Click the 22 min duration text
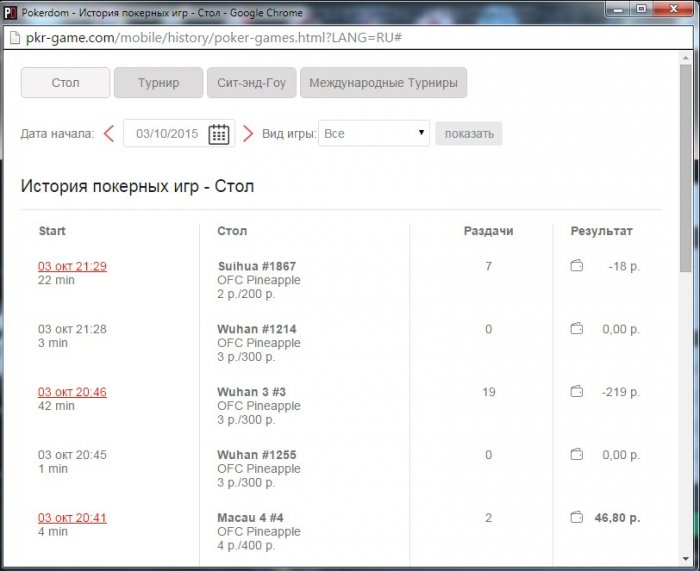The image size is (700, 571). (x=56, y=280)
